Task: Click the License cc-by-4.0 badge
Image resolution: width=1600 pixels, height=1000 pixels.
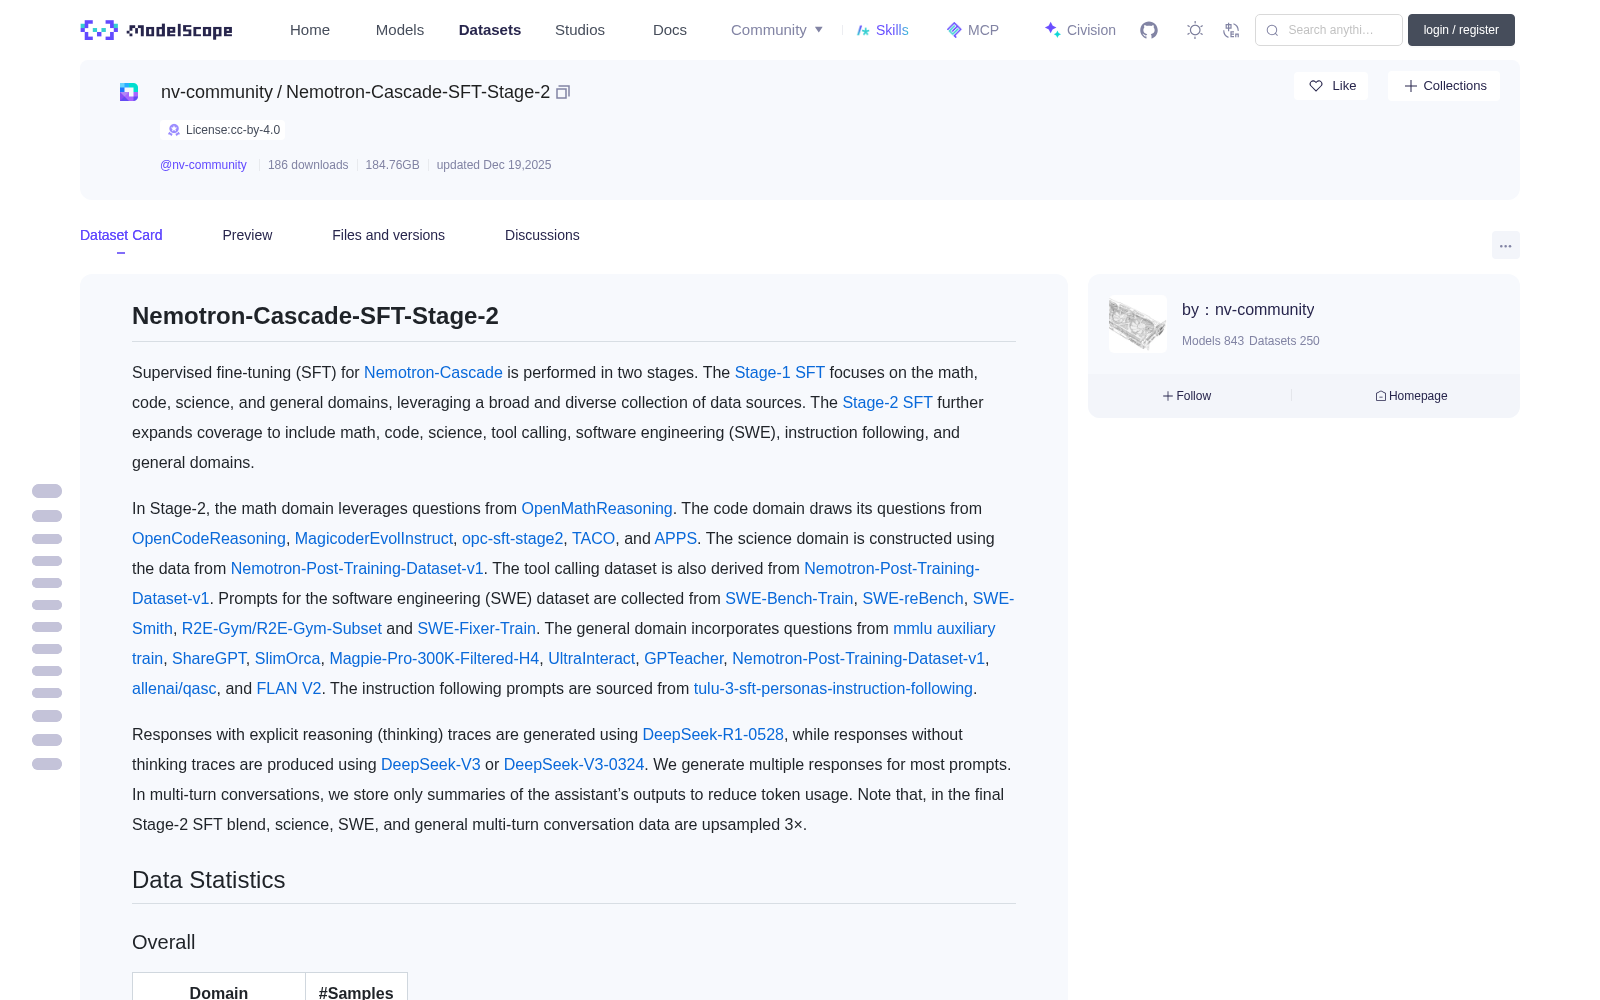Action: point(223,130)
